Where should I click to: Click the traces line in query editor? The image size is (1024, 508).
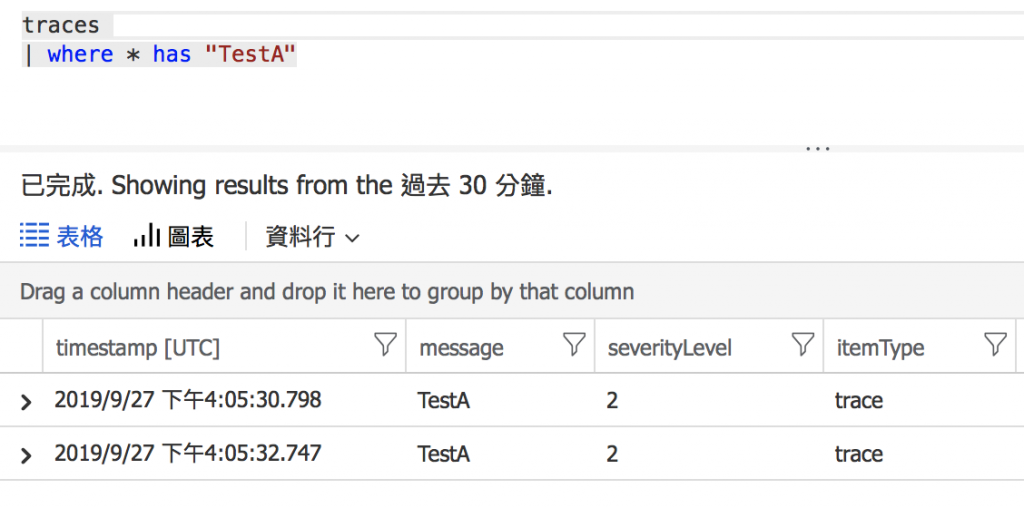(x=61, y=25)
